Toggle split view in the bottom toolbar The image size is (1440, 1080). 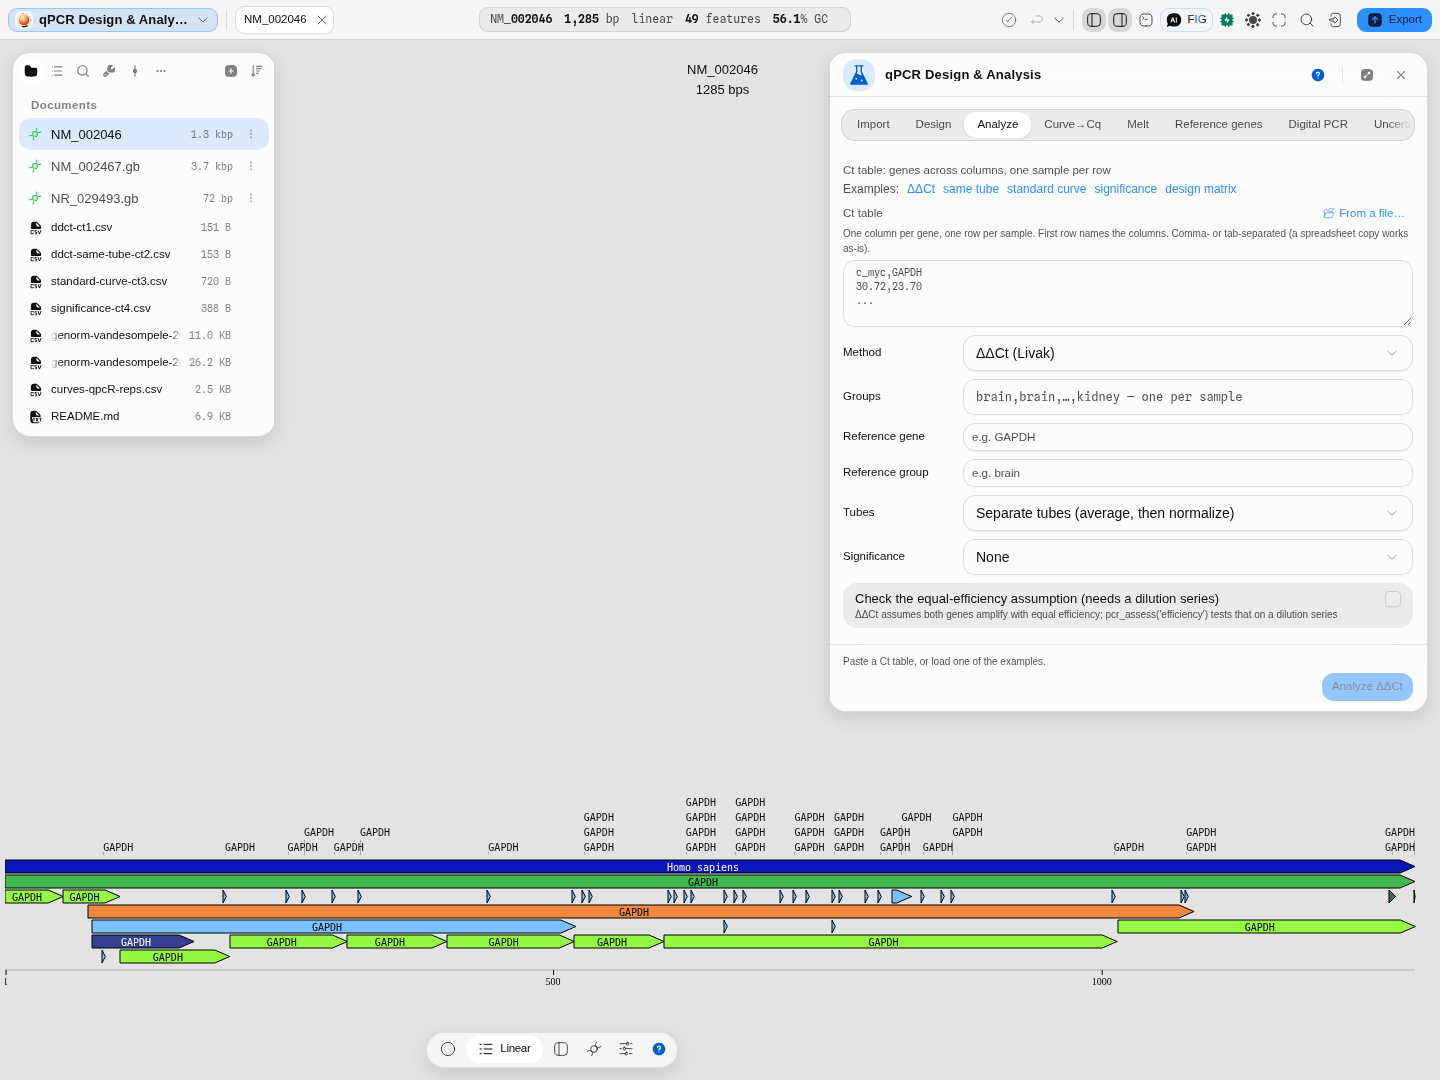pyautogui.click(x=561, y=1049)
